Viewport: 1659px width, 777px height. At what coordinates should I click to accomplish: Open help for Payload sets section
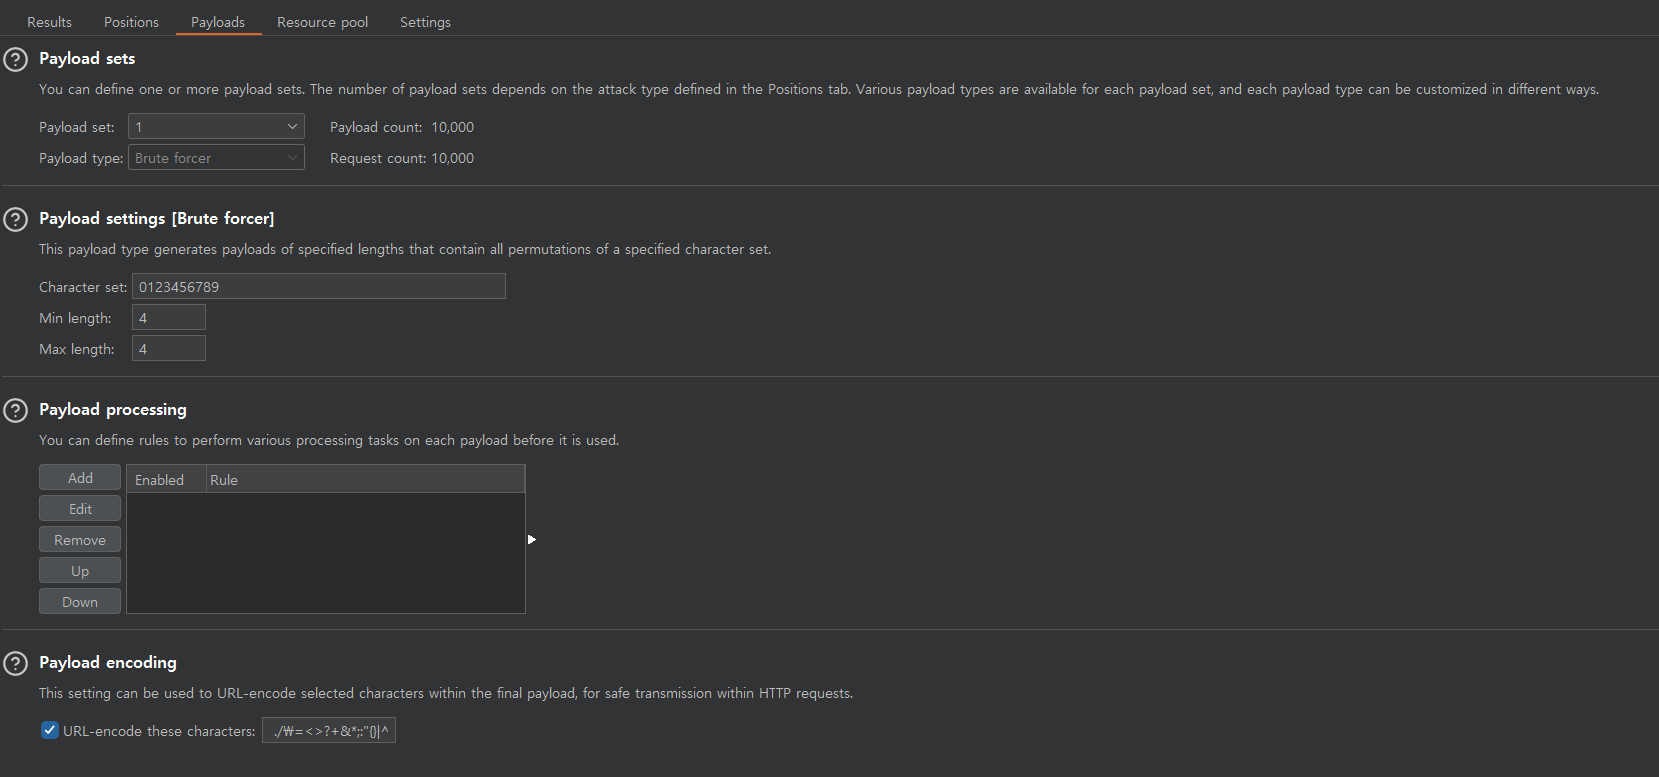[15, 59]
